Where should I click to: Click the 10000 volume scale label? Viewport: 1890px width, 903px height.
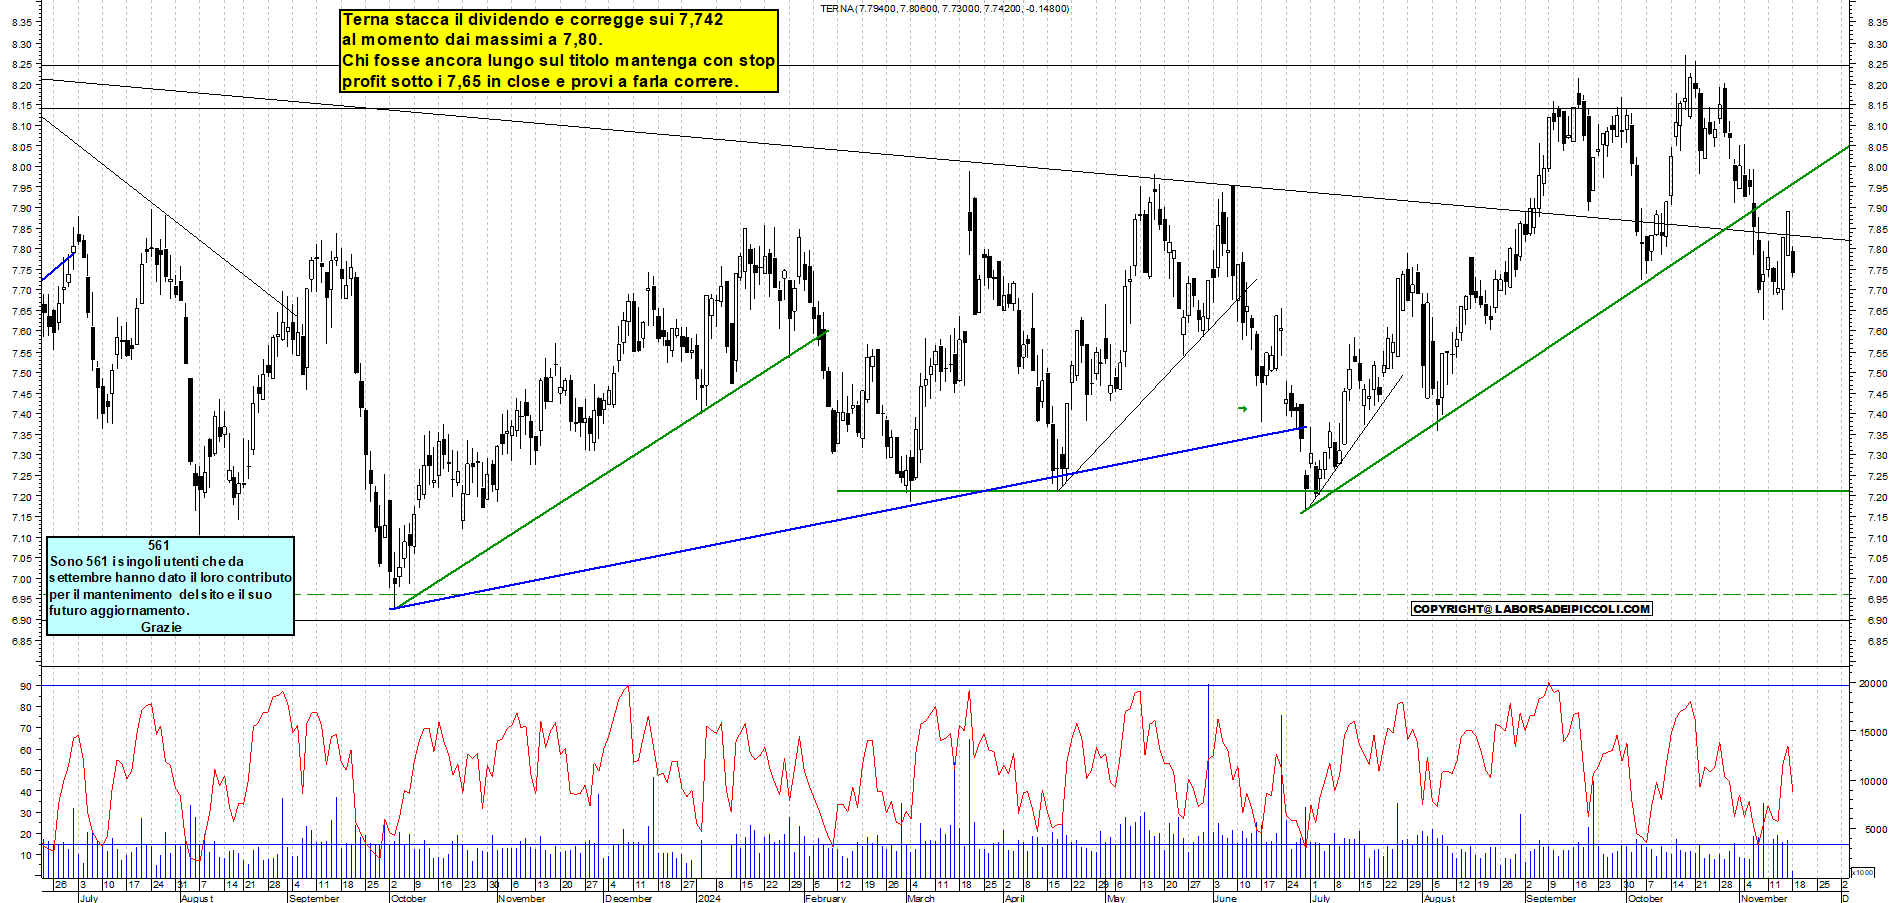pos(1872,782)
